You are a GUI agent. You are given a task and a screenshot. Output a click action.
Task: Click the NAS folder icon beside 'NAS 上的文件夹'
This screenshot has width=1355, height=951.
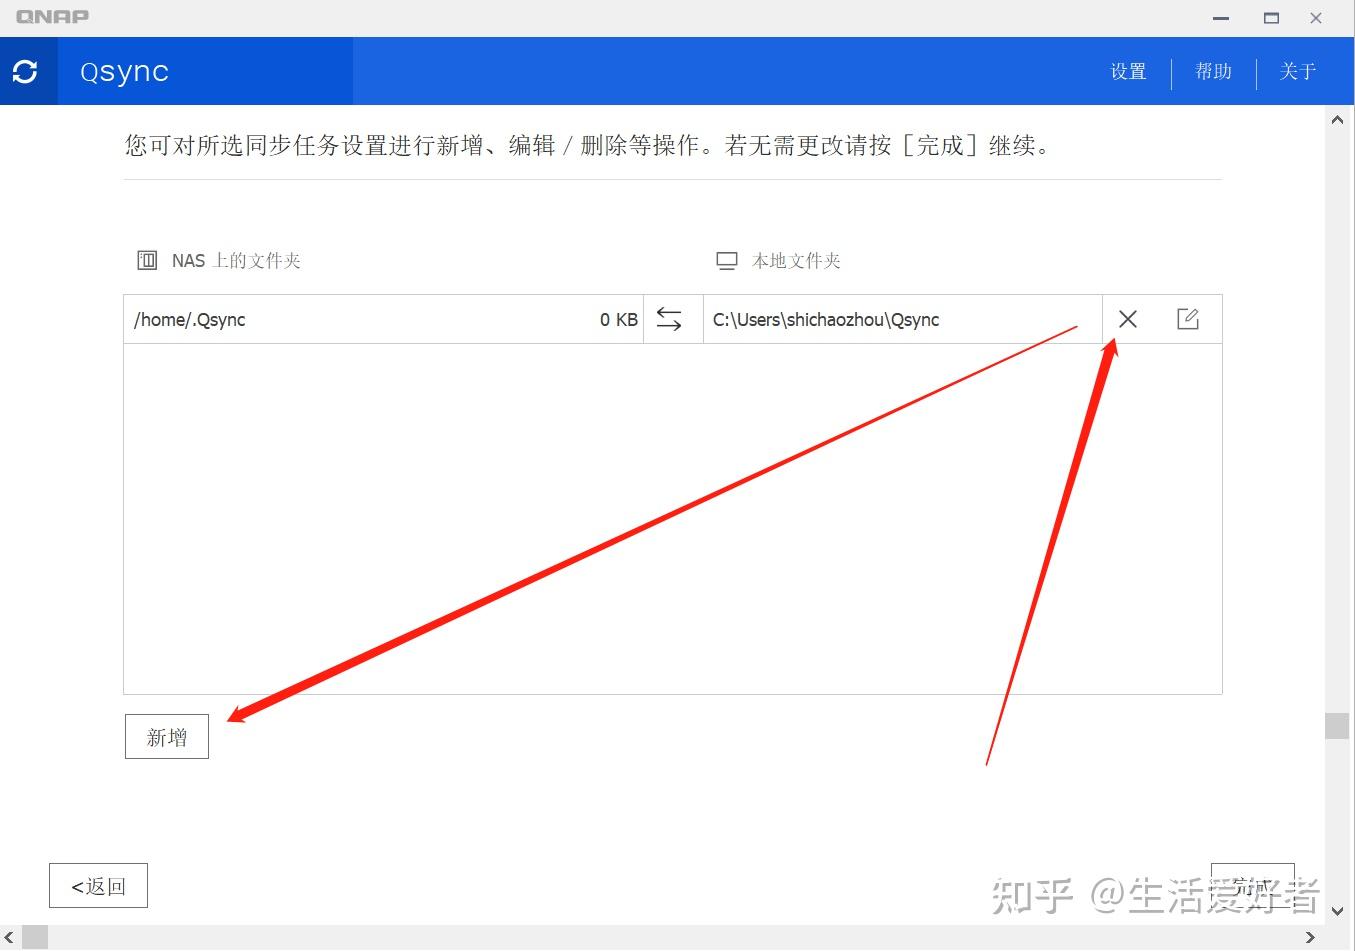(x=147, y=260)
